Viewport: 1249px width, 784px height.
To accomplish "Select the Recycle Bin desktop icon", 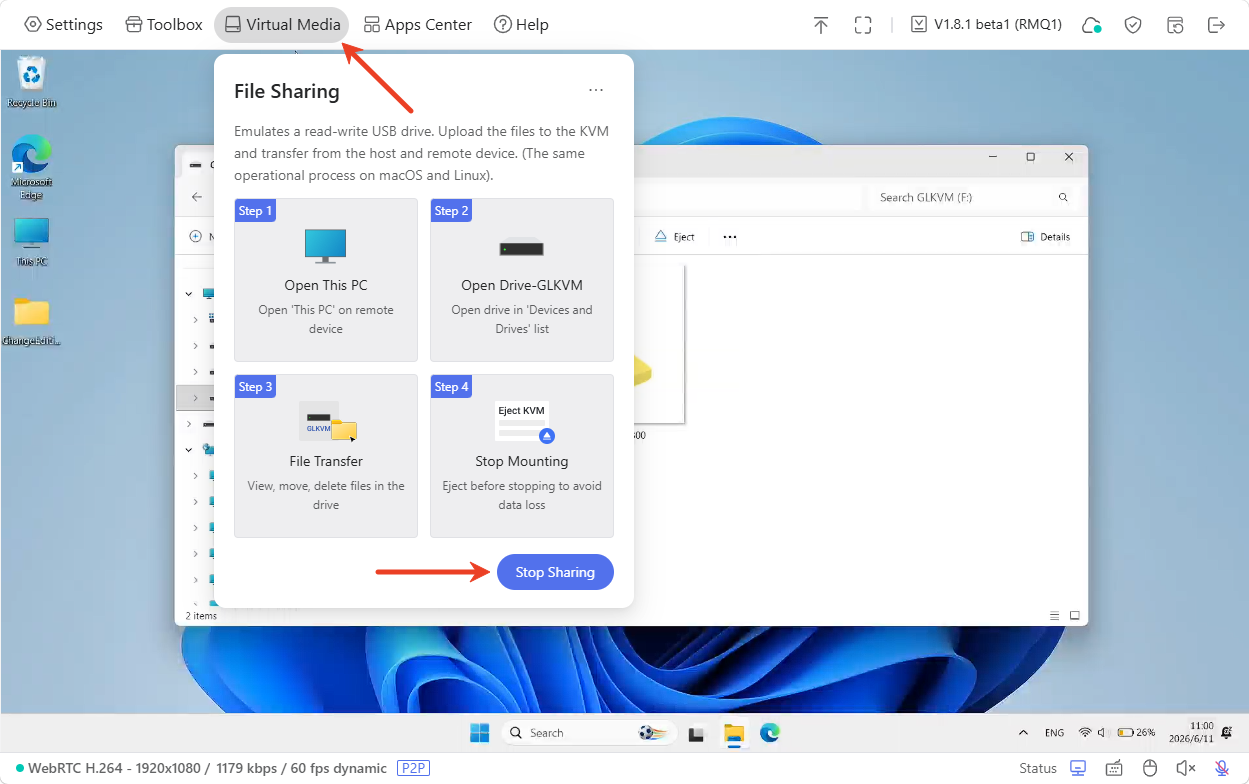I will [32, 82].
